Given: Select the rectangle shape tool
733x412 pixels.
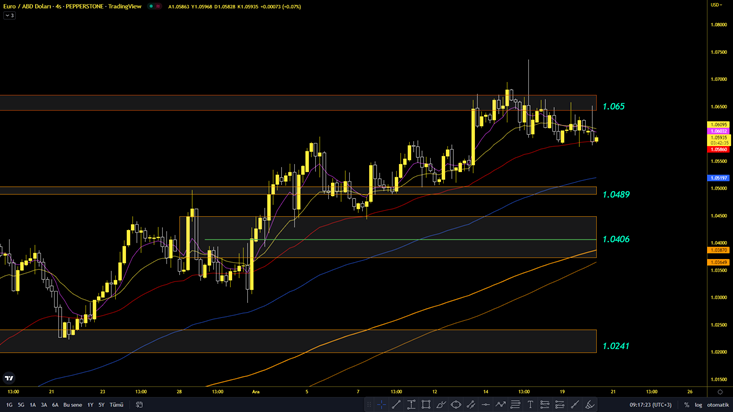Looking at the screenshot, I should [426, 405].
